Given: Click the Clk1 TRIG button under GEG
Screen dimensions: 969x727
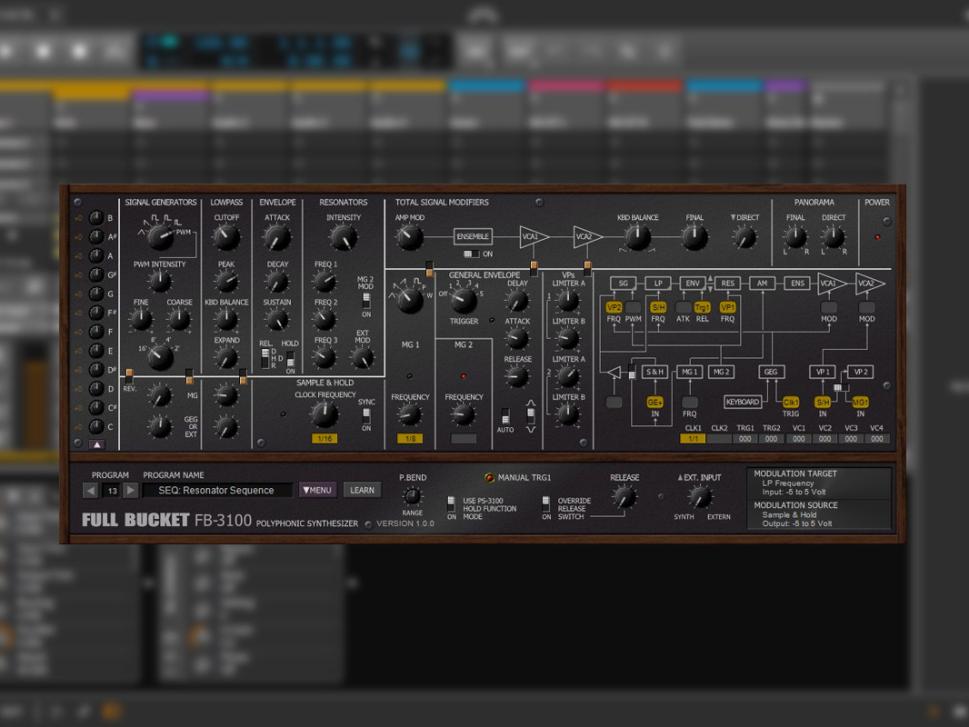Looking at the screenshot, I should [792, 401].
